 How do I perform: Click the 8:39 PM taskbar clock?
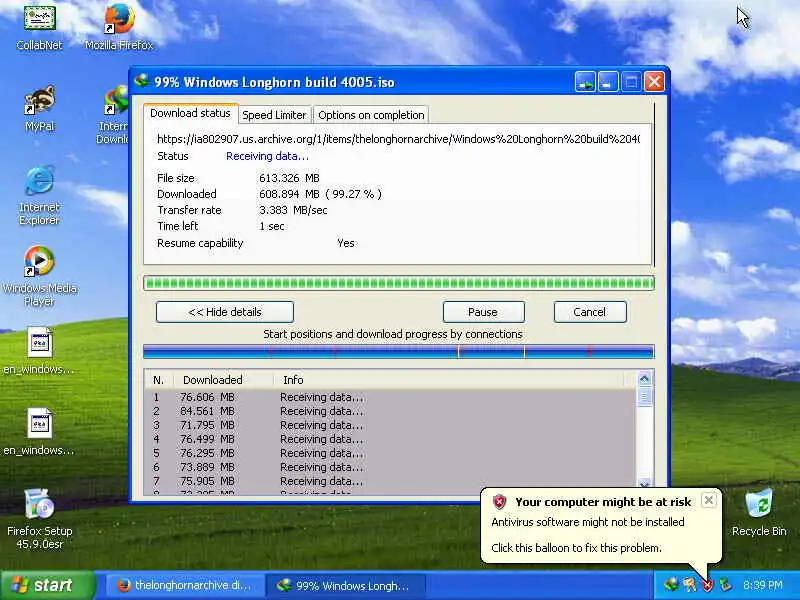(x=763, y=585)
